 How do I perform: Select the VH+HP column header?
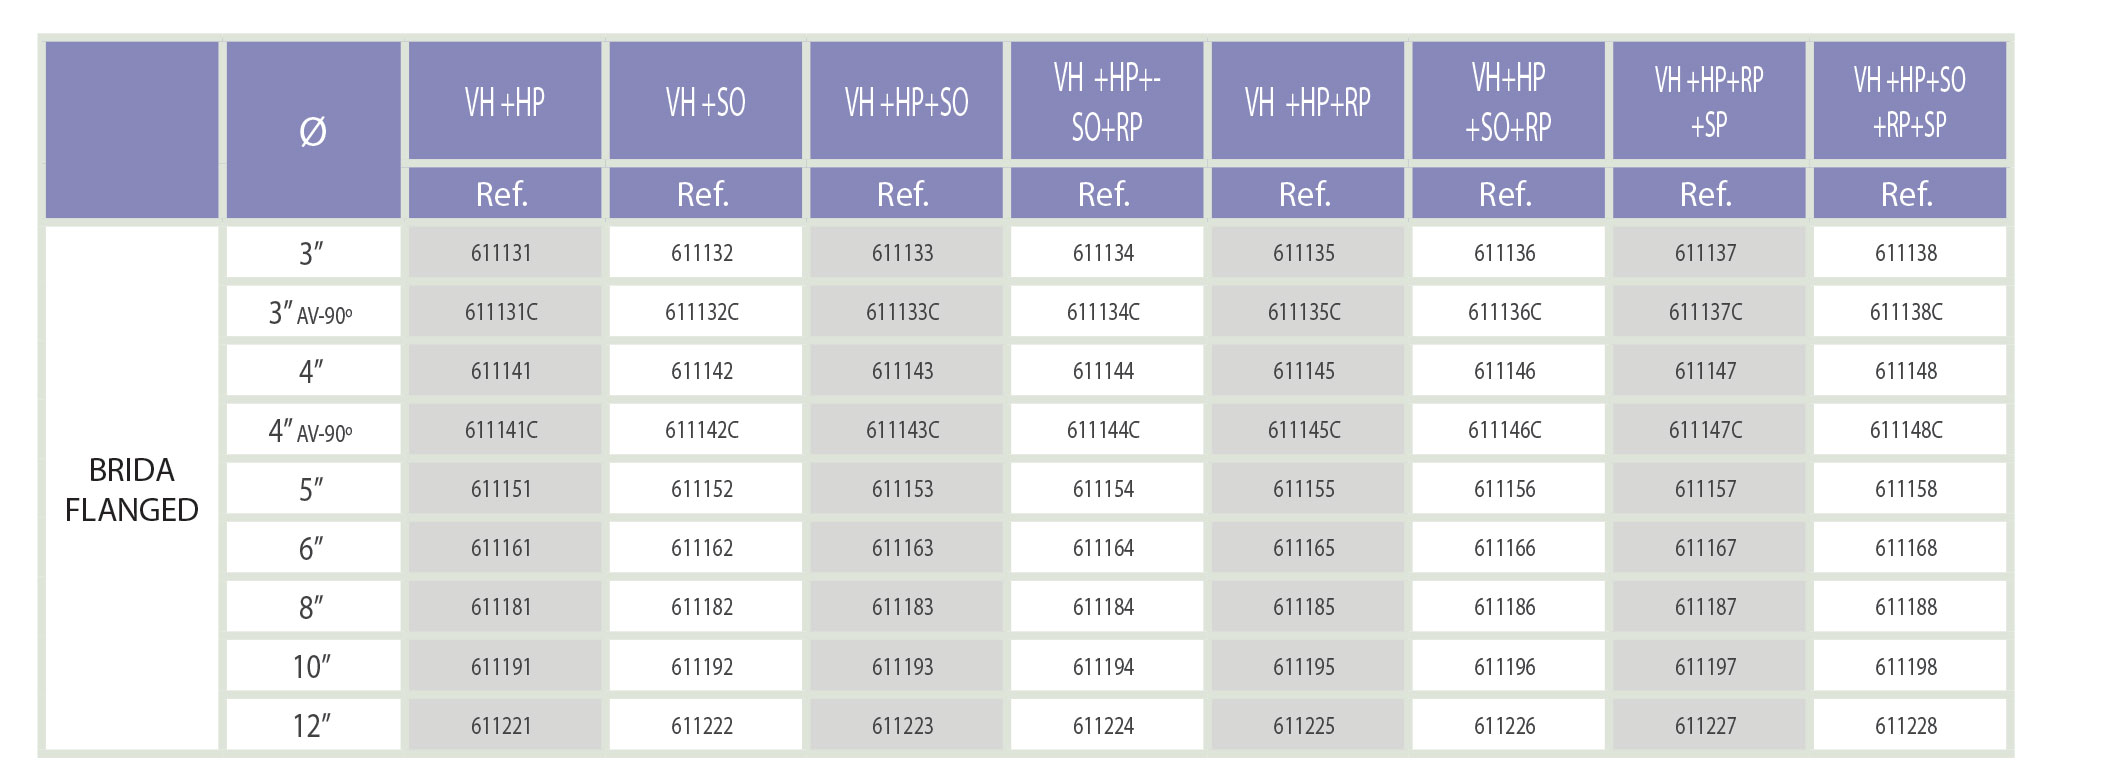(x=505, y=101)
